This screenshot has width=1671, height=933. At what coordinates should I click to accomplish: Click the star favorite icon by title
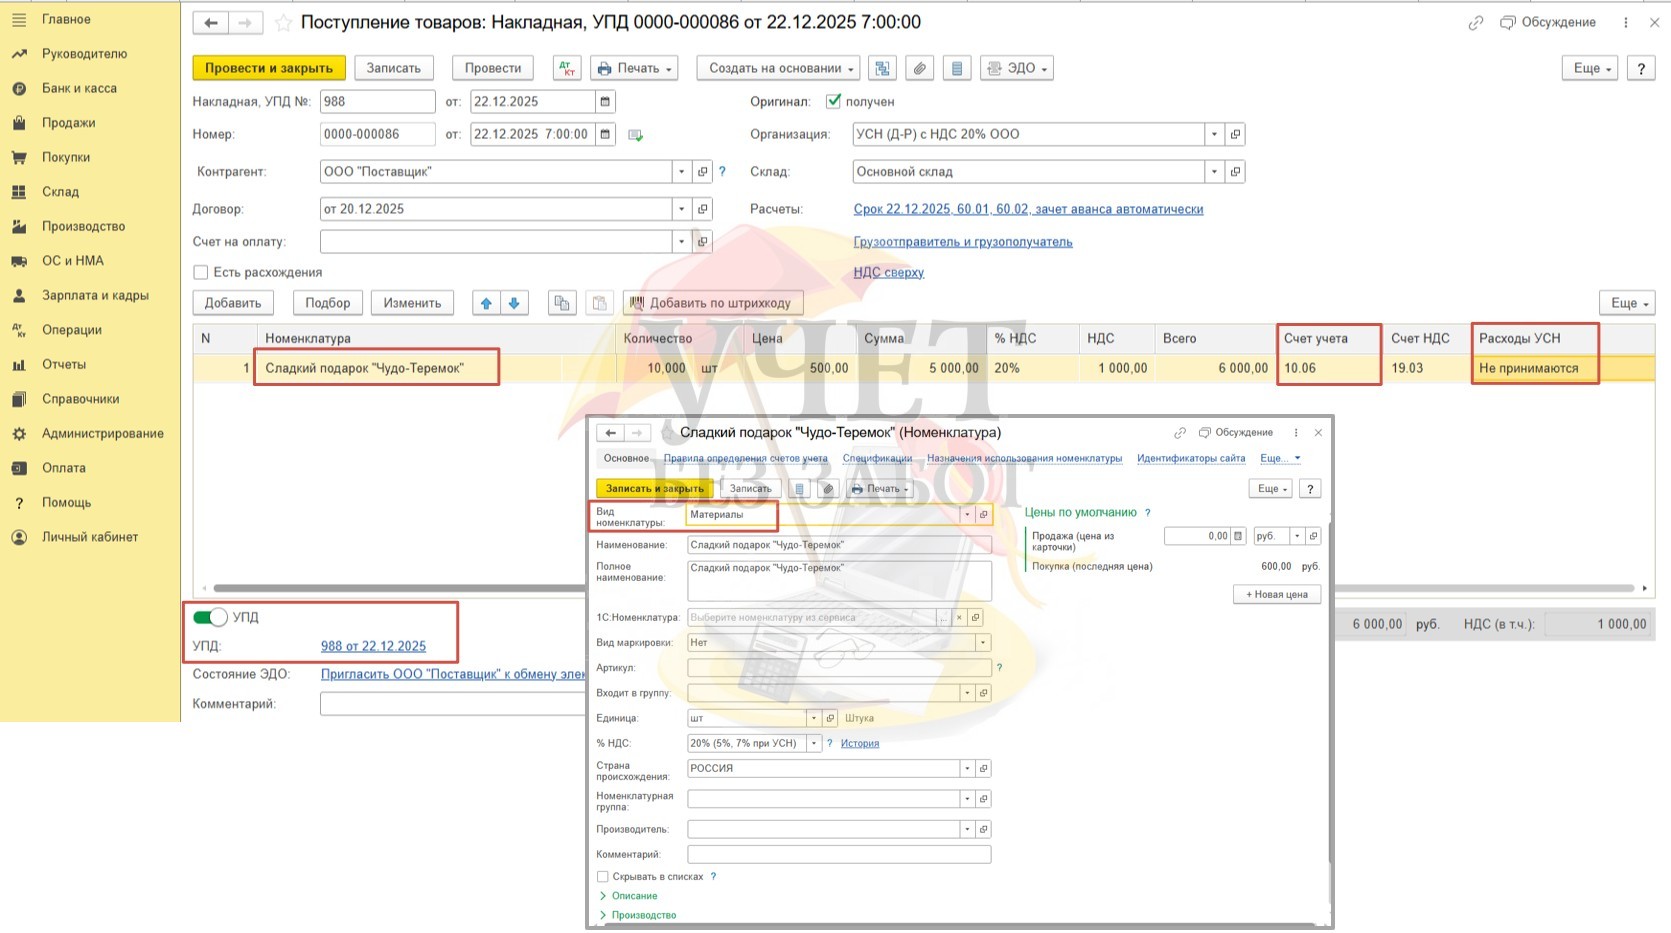283,23
